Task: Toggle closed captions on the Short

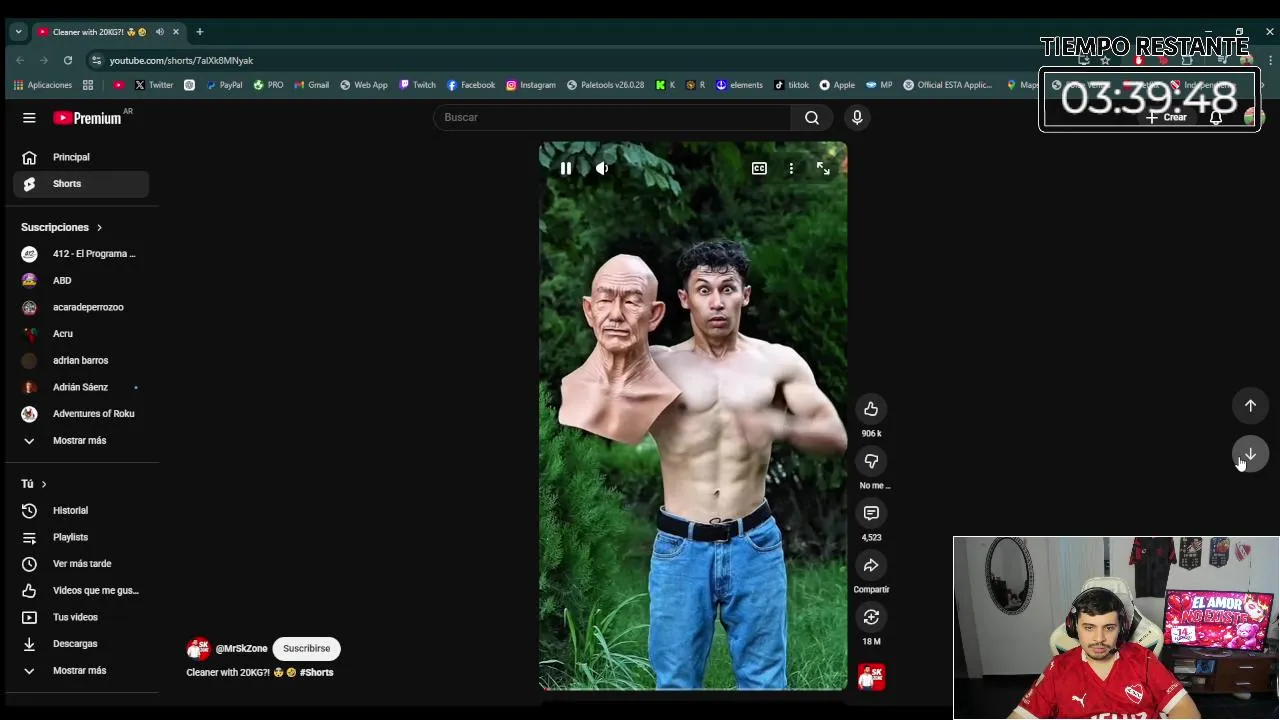Action: pos(759,169)
